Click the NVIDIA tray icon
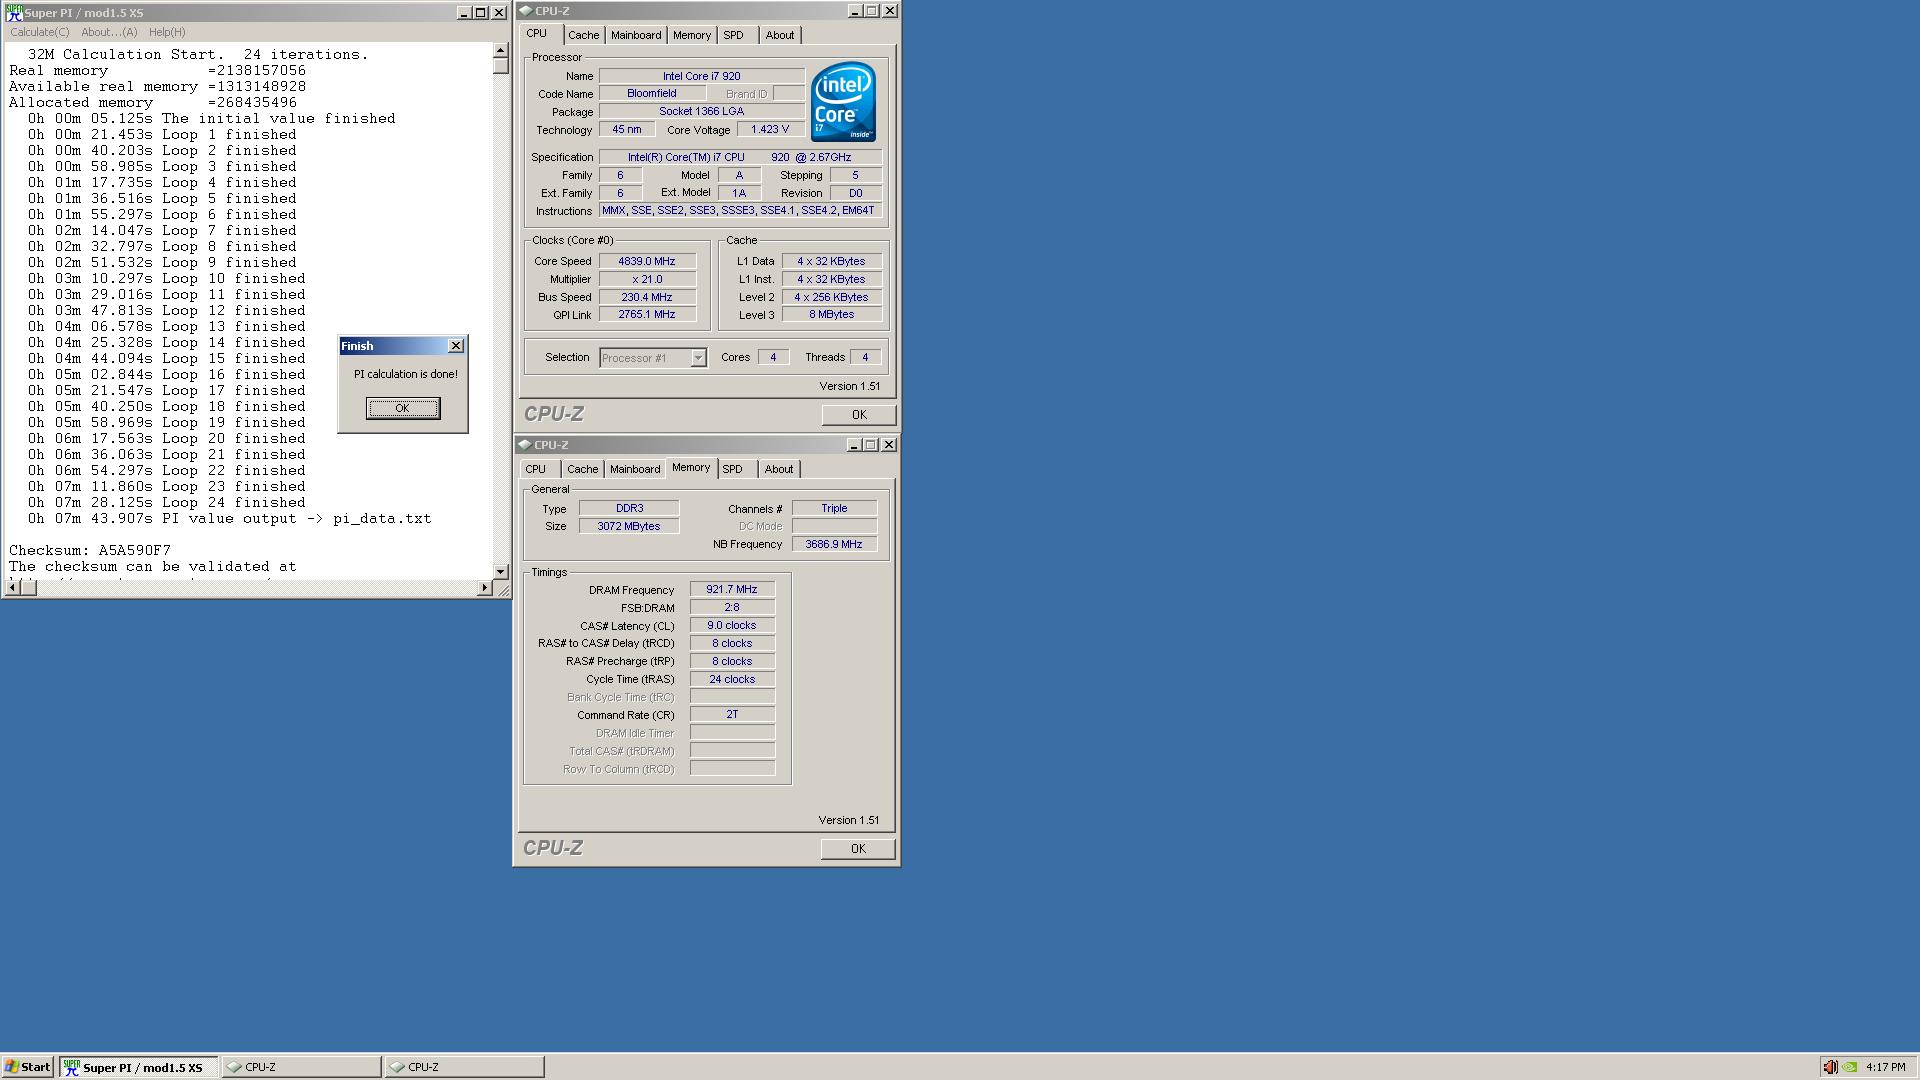This screenshot has width=1920, height=1080. point(1850,1067)
